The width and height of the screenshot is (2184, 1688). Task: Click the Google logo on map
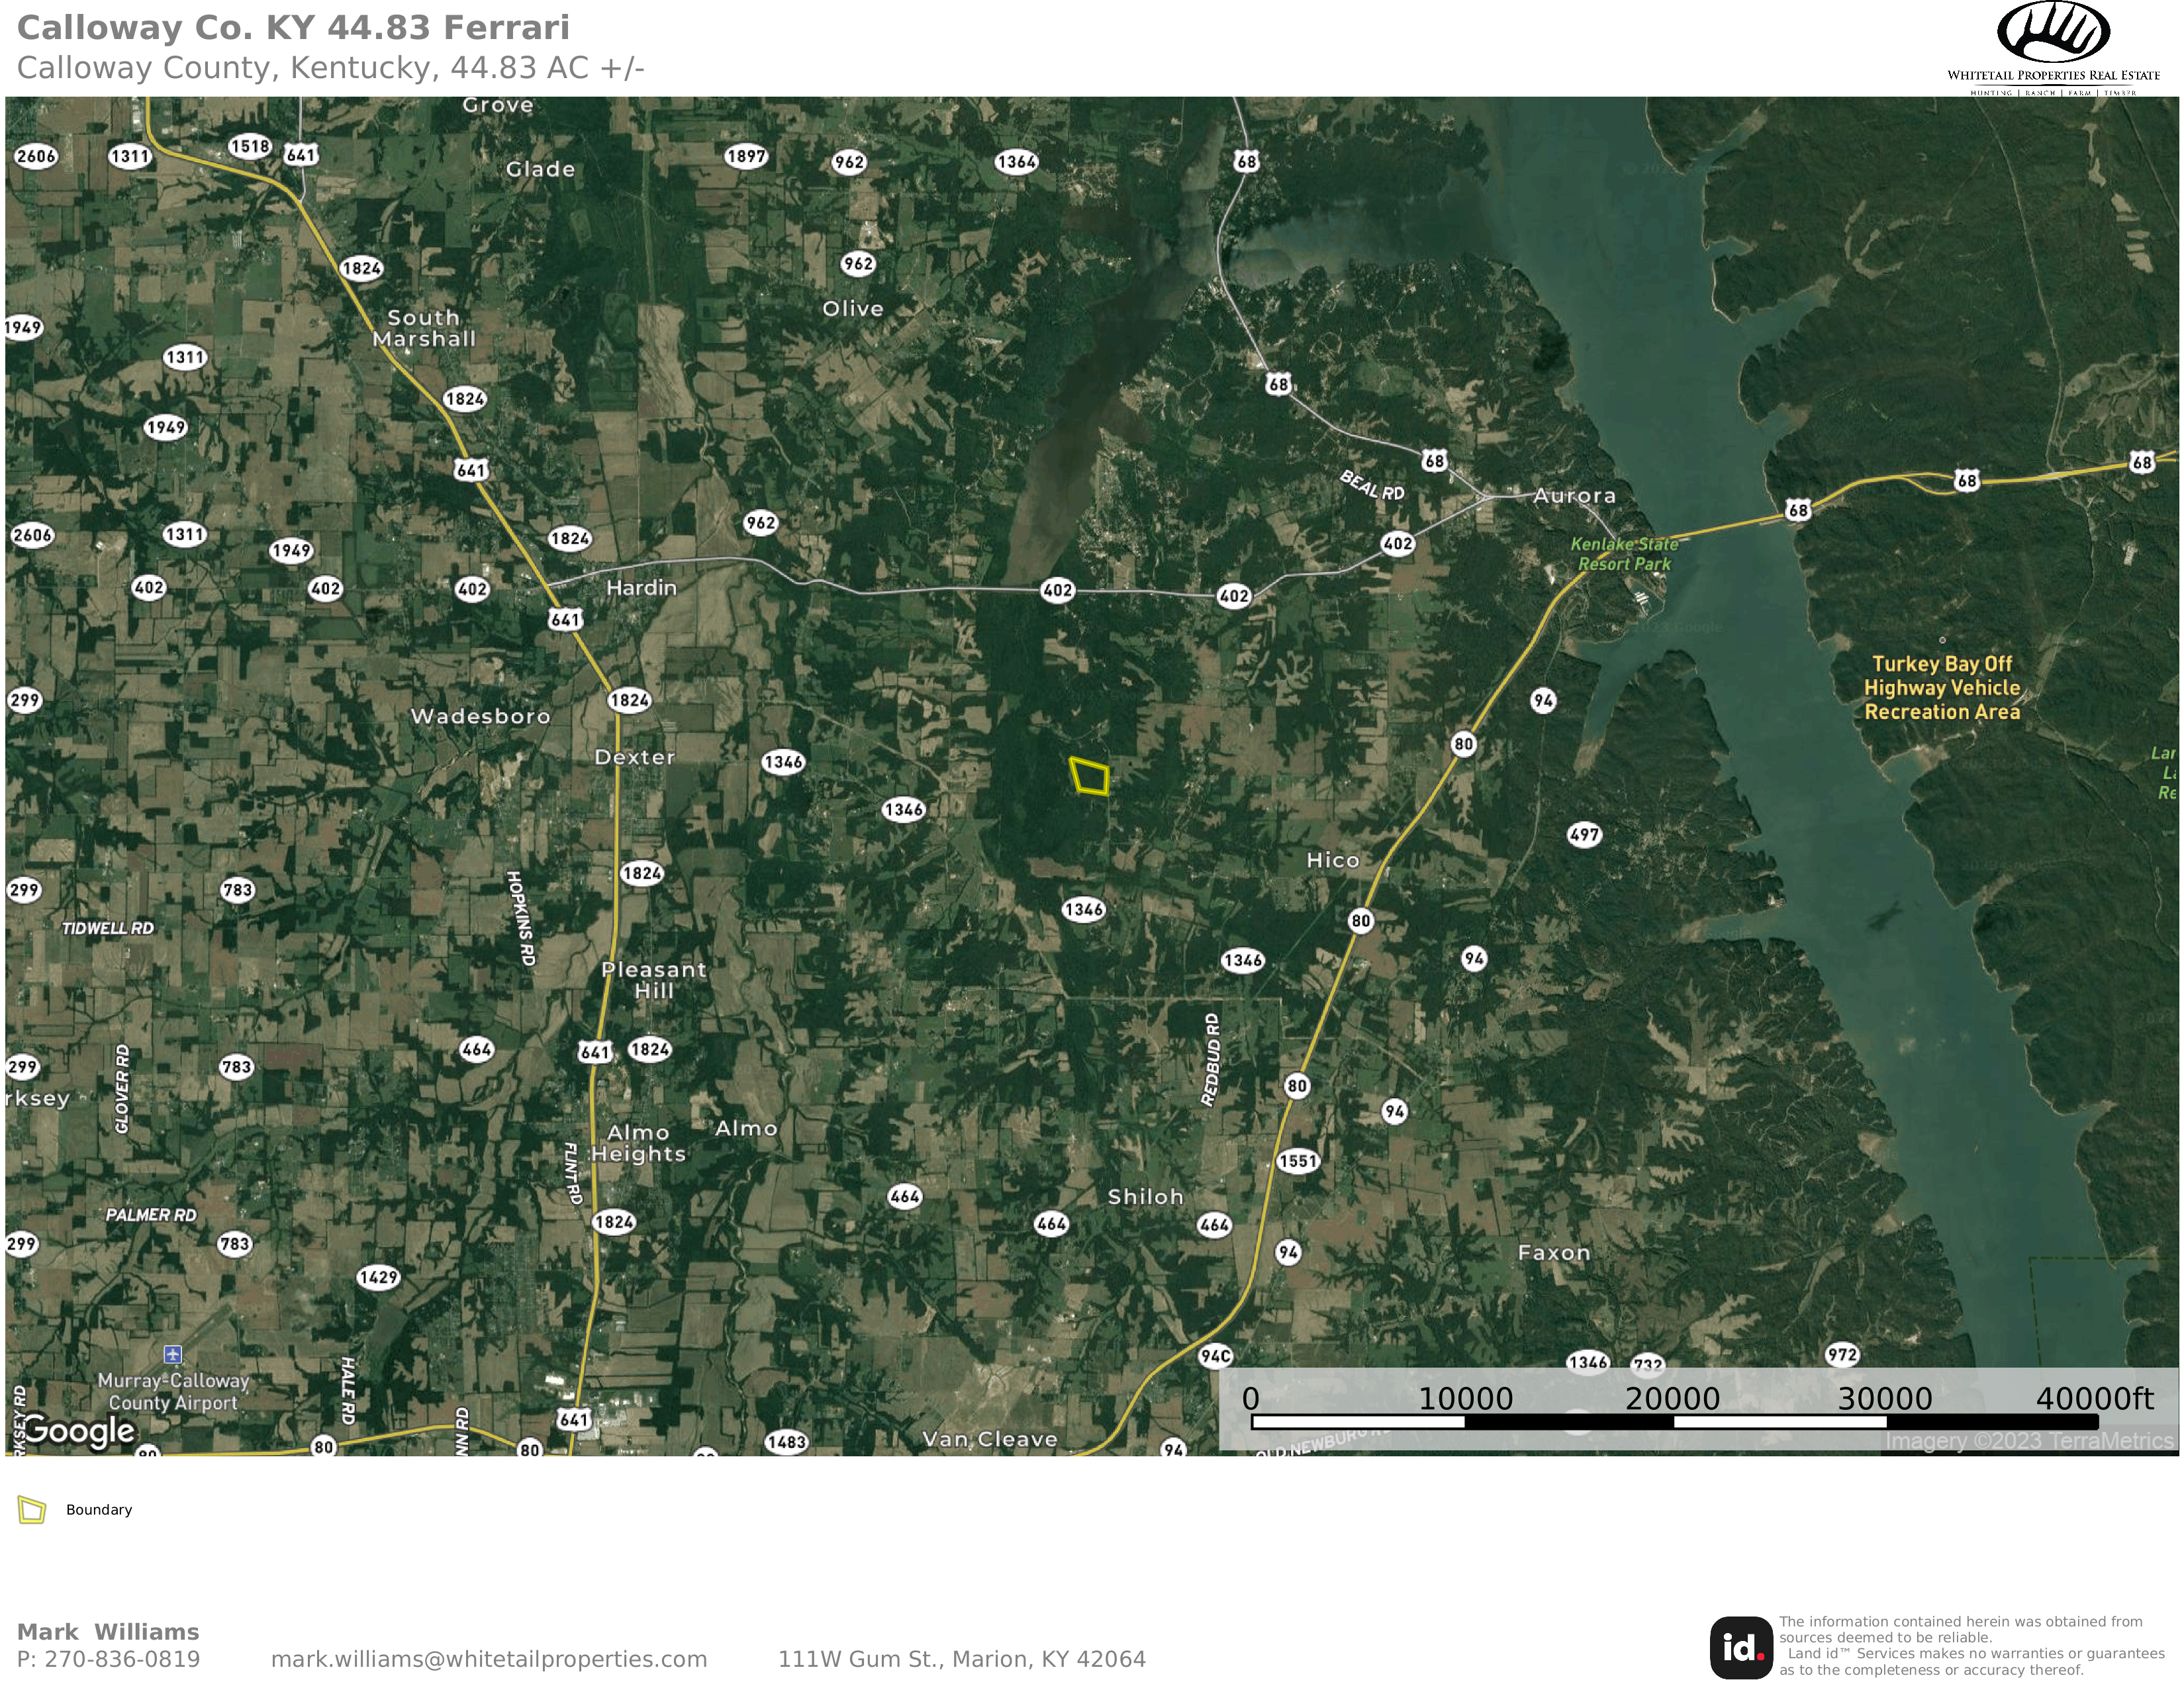79,1431
